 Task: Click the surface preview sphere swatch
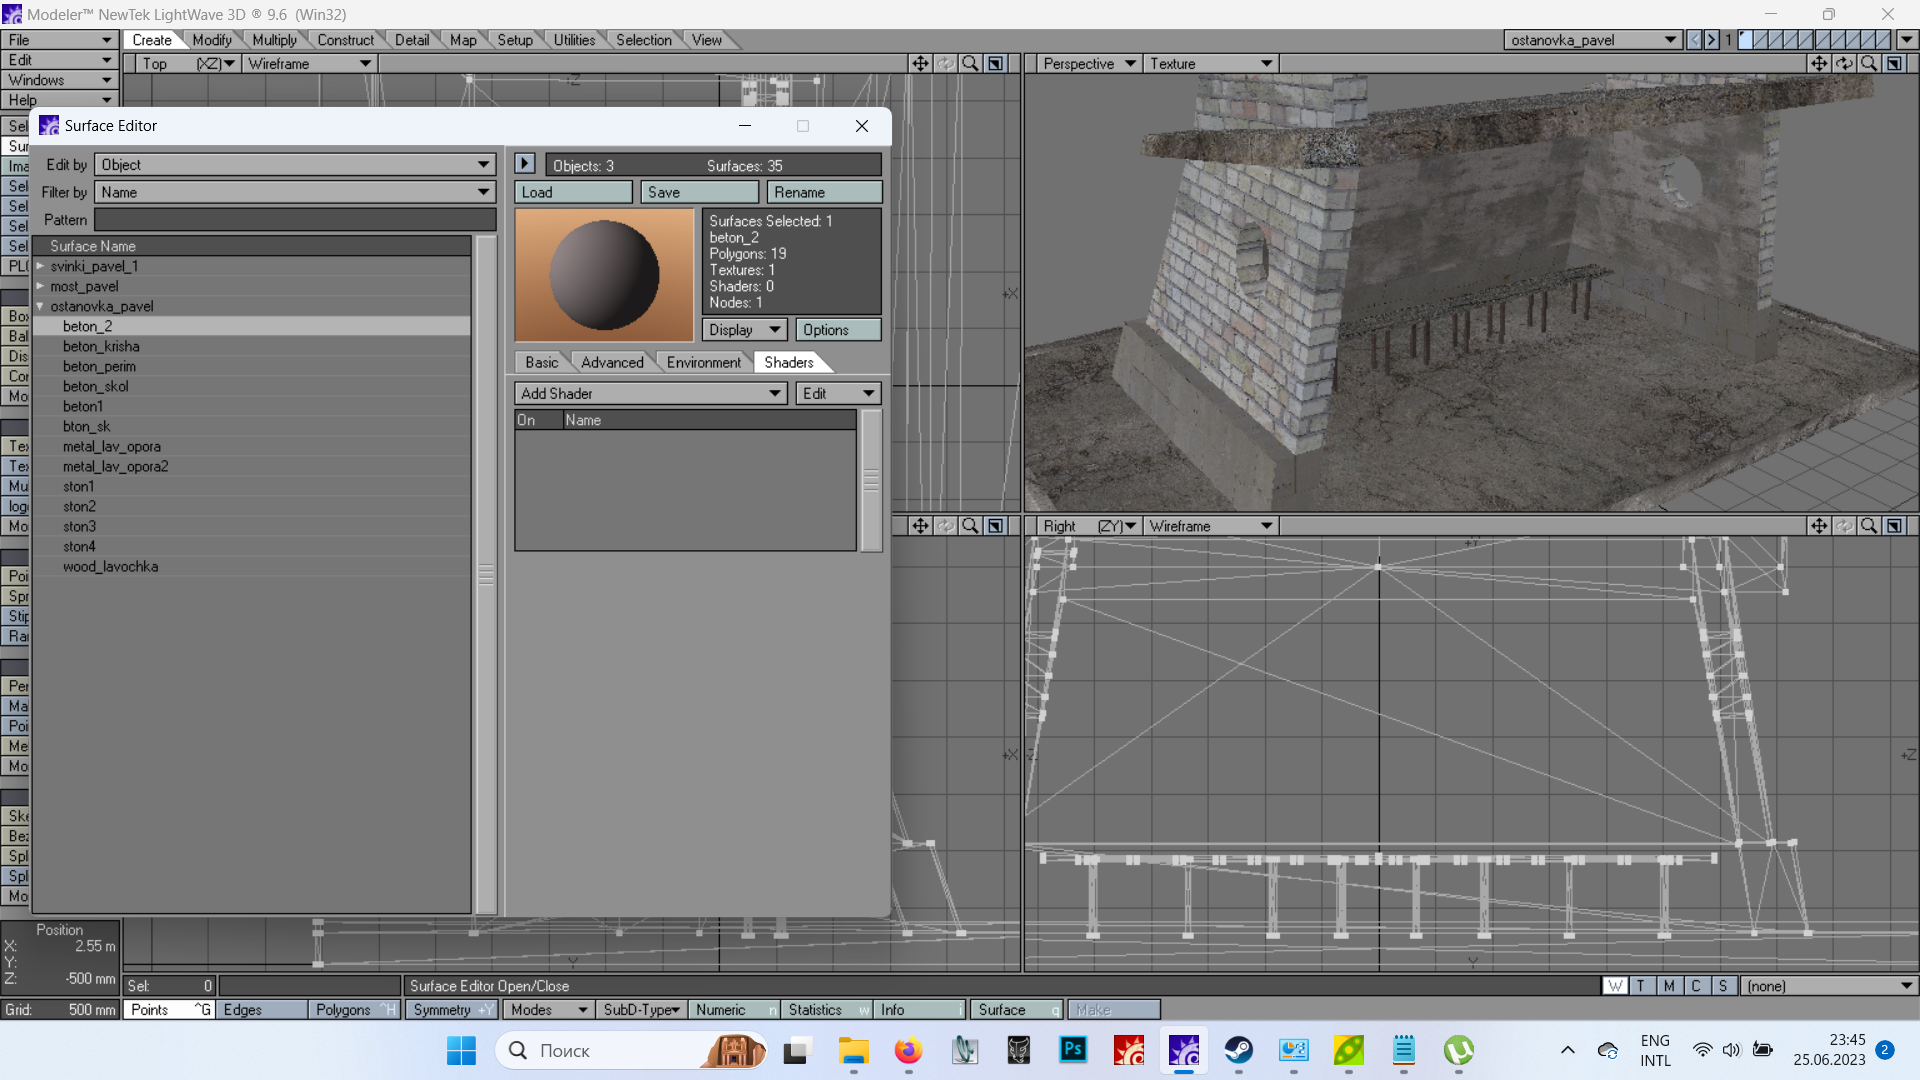604,275
